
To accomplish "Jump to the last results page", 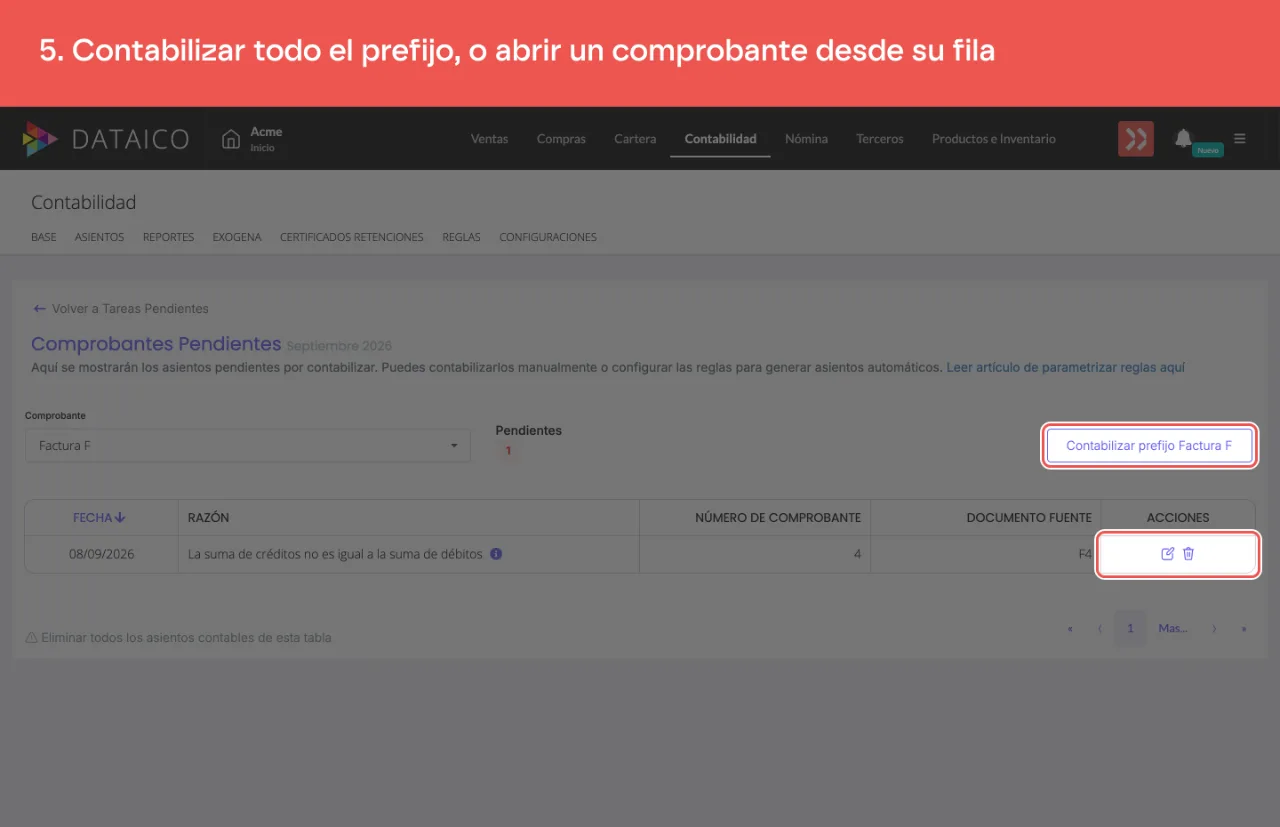I will 1244,629.
